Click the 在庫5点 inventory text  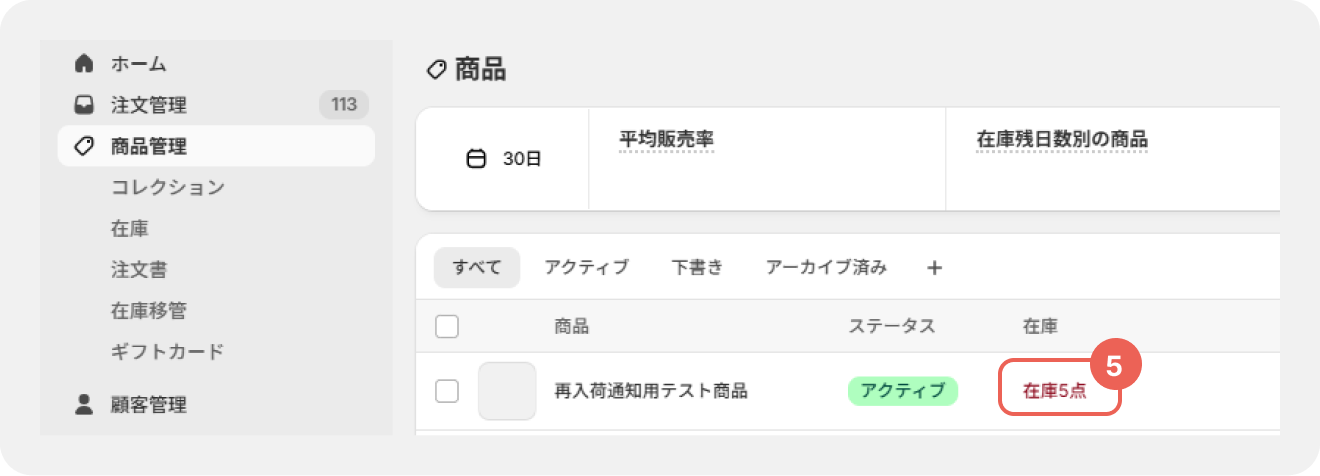(1055, 391)
